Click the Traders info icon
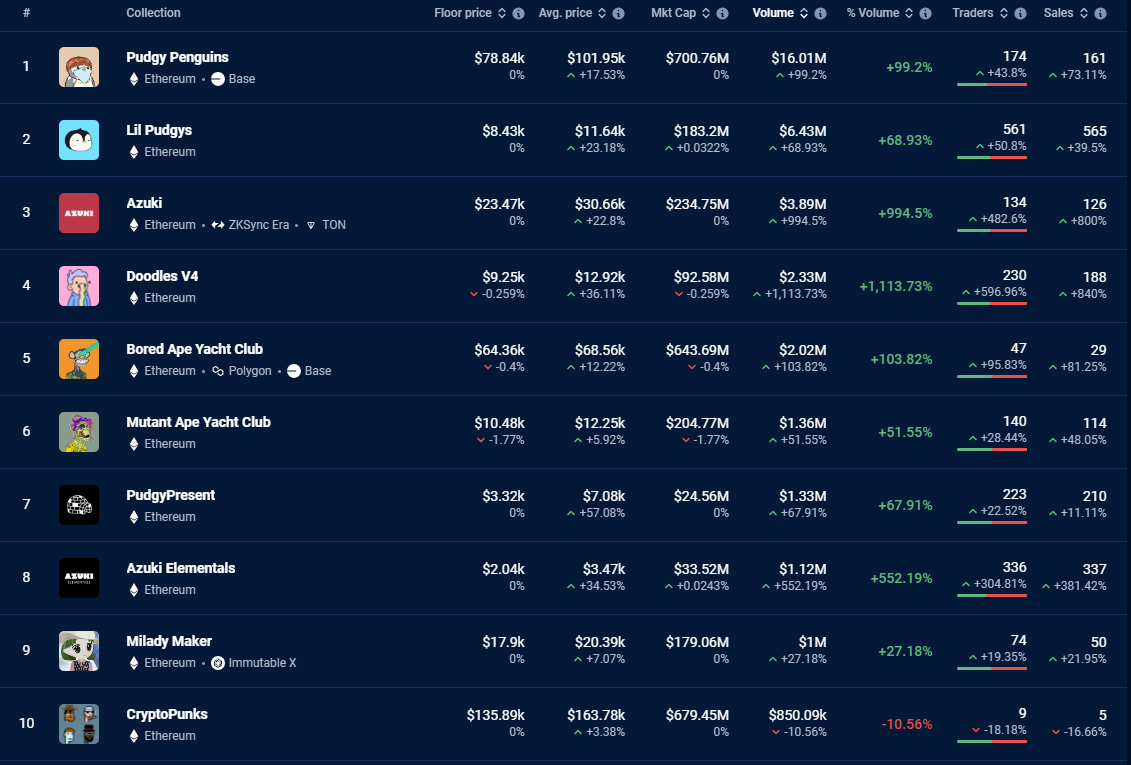 (x=1020, y=13)
